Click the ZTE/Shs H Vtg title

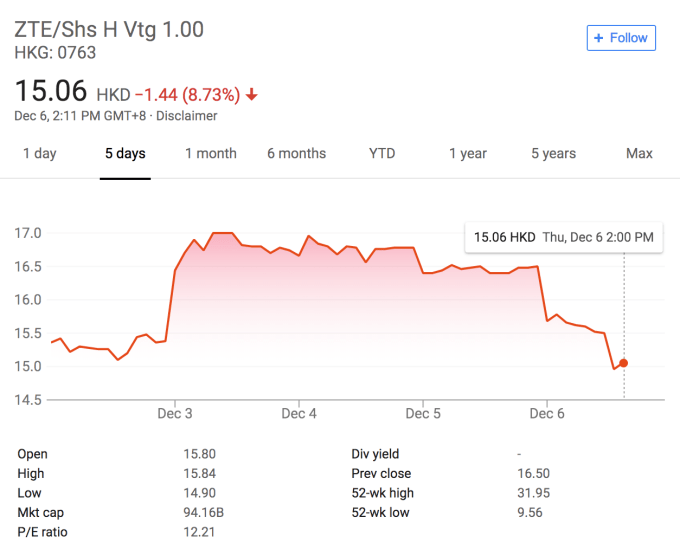pos(109,29)
